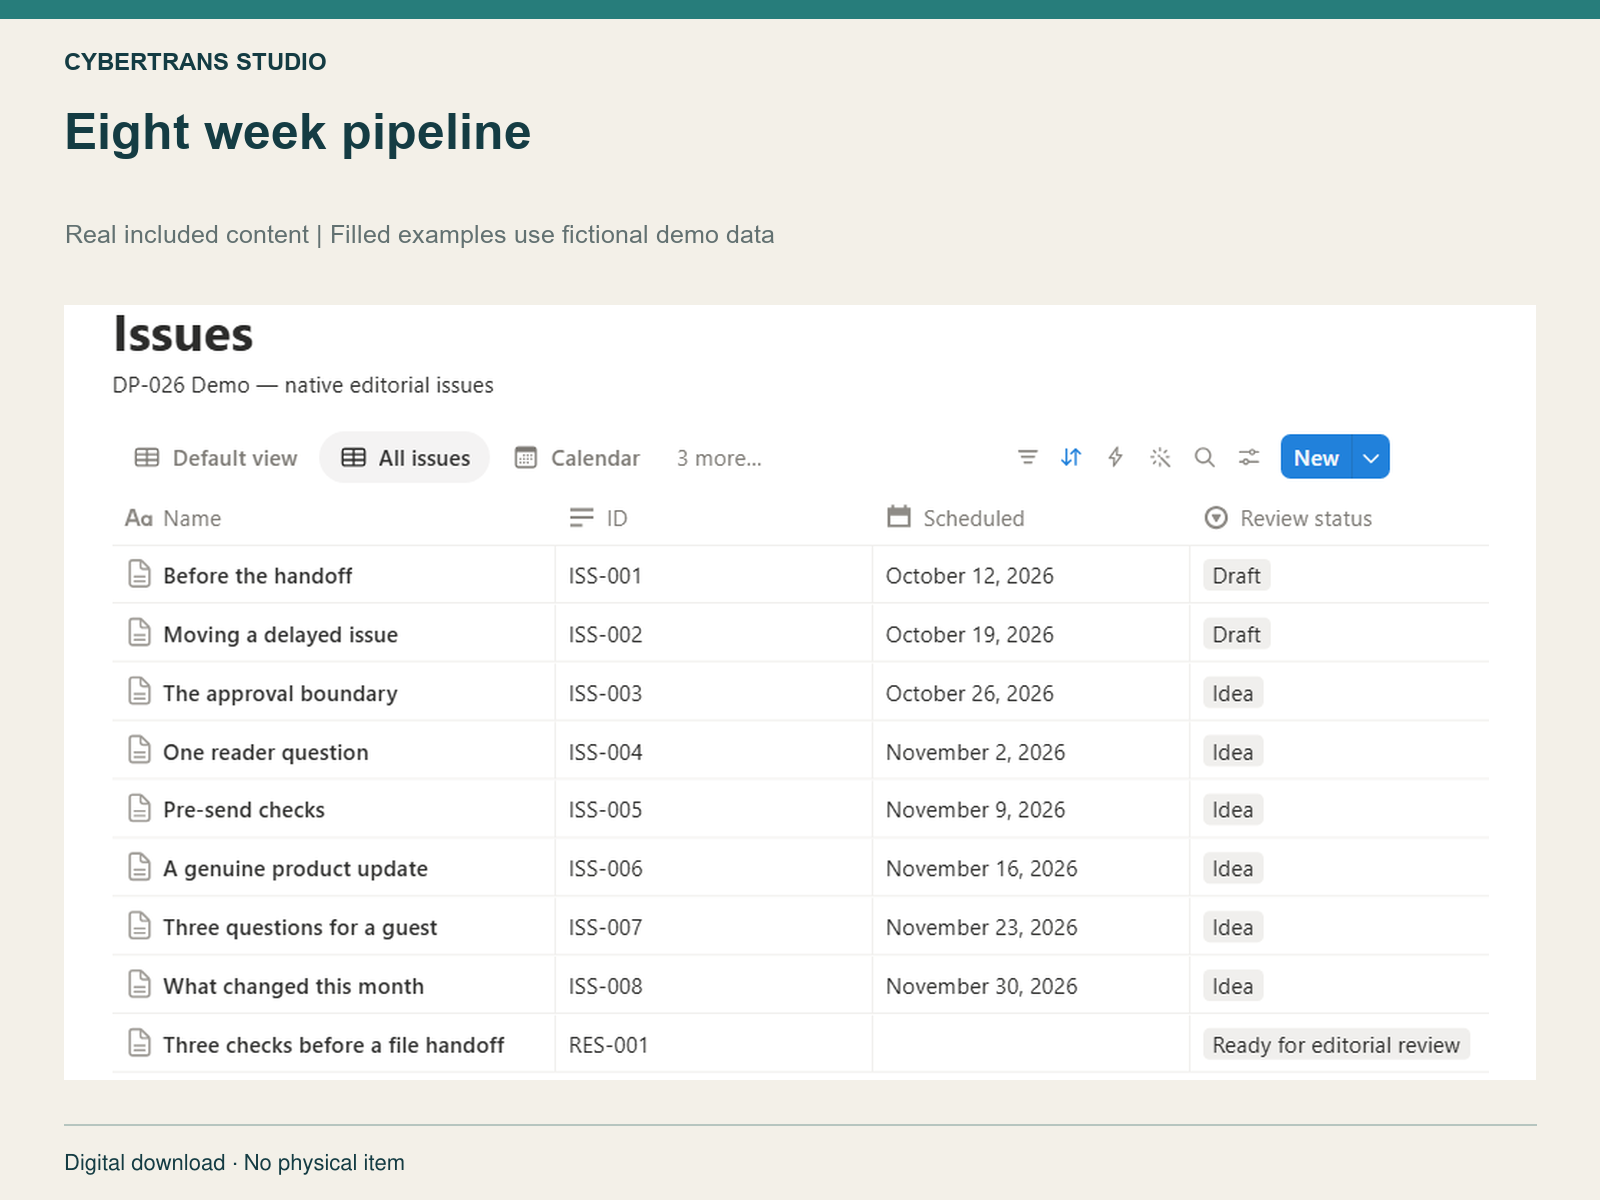1600x1200 pixels.
Task: Open The approval boundary page
Action: pos(280,694)
